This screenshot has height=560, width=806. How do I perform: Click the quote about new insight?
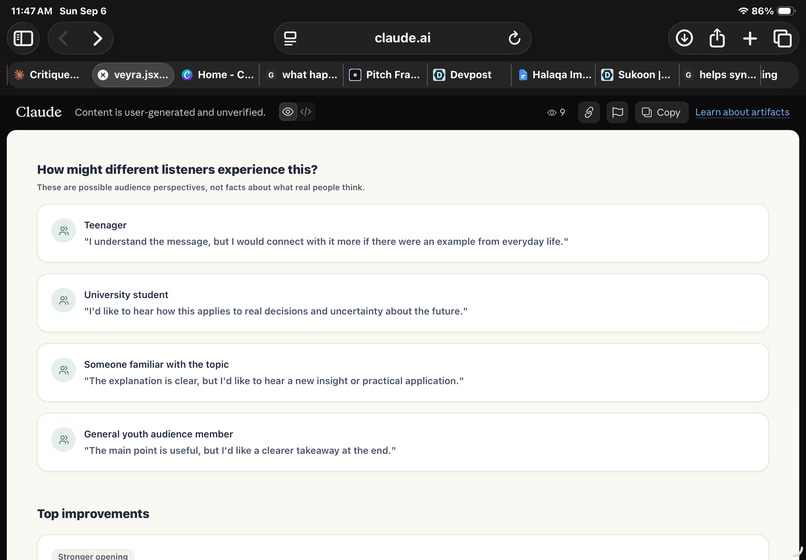click(274, 381)
